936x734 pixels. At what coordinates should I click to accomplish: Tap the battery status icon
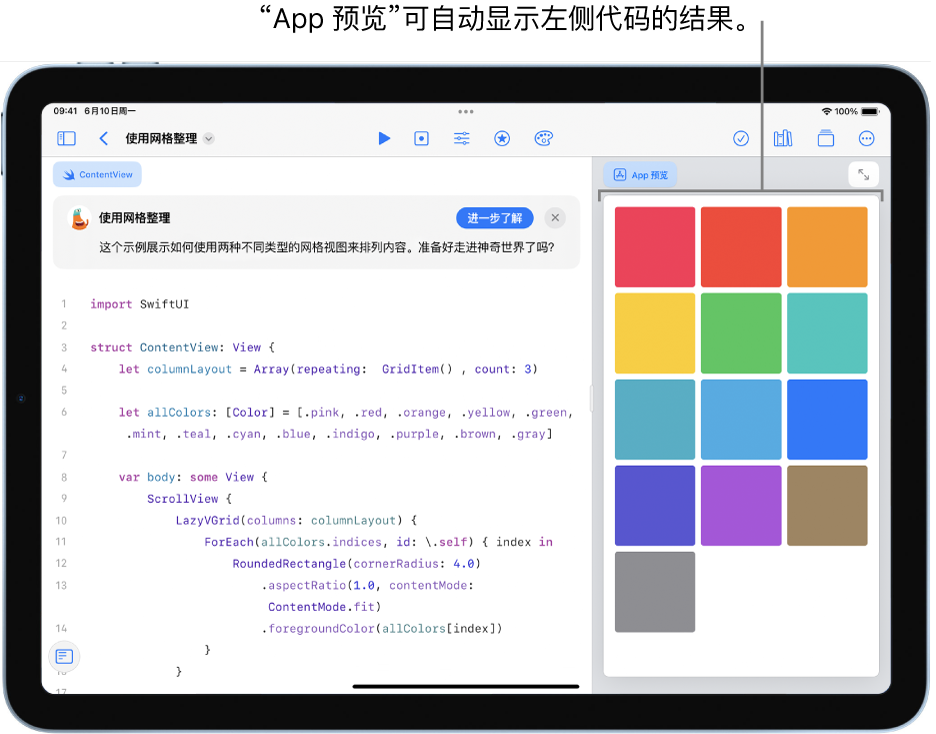pyautogui.click(x=870, y=112)
